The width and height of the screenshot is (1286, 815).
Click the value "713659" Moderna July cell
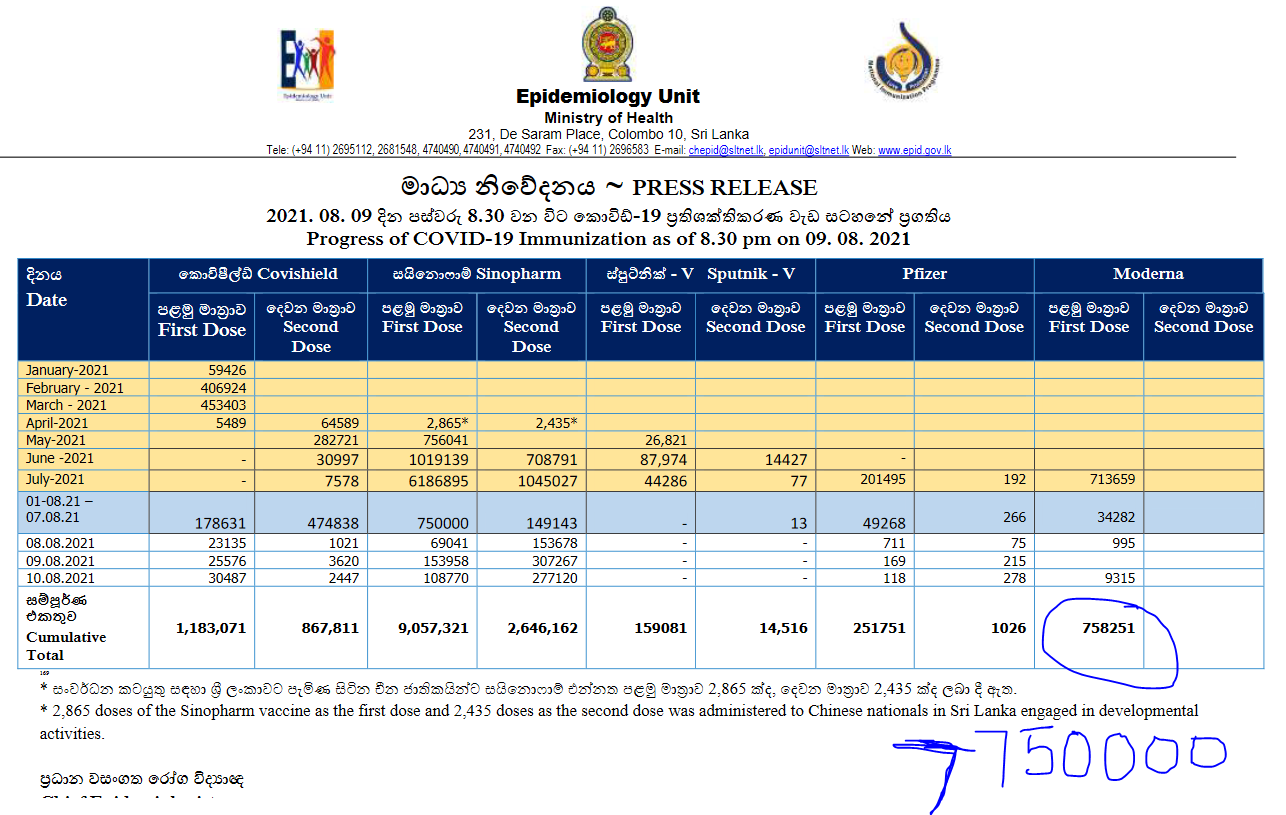point(1112,479)
